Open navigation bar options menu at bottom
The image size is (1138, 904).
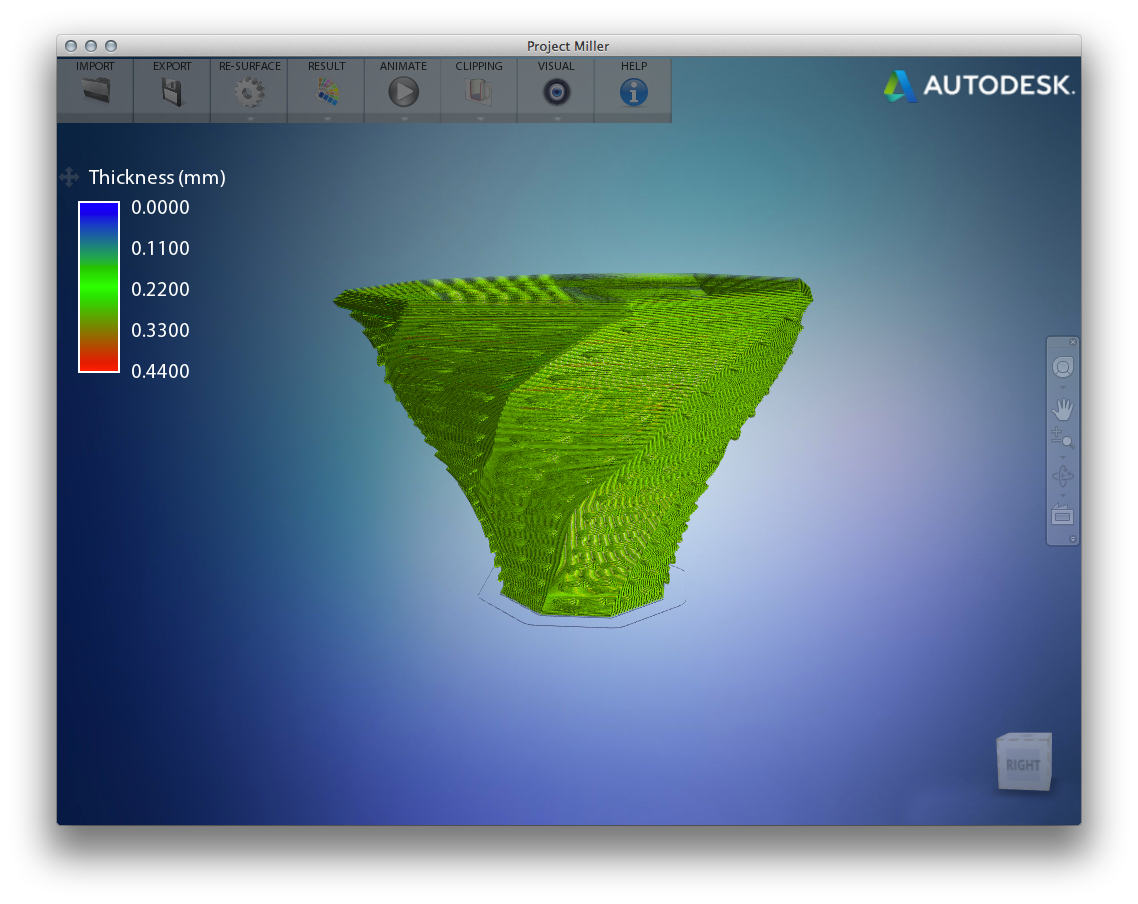coord(1073,539)
